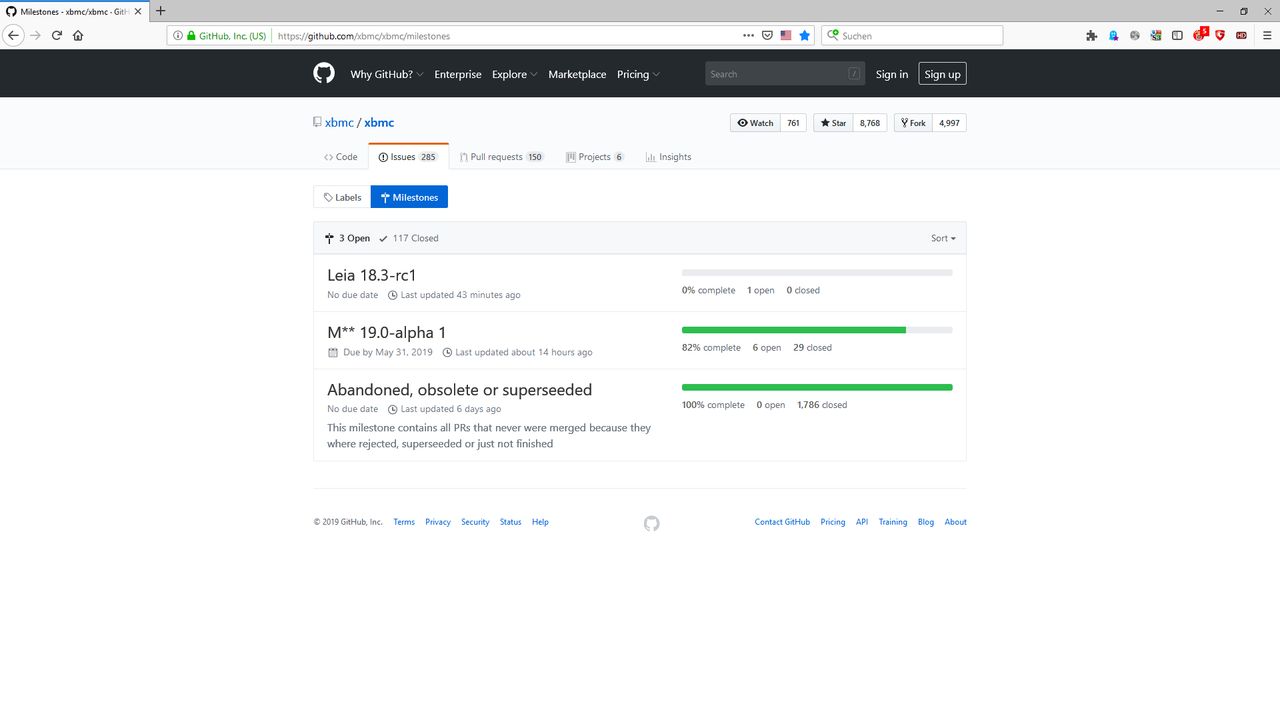Go back with the browser back arrow
Viewport: 1280px width, 720px height.
click(x=14, y=35)
